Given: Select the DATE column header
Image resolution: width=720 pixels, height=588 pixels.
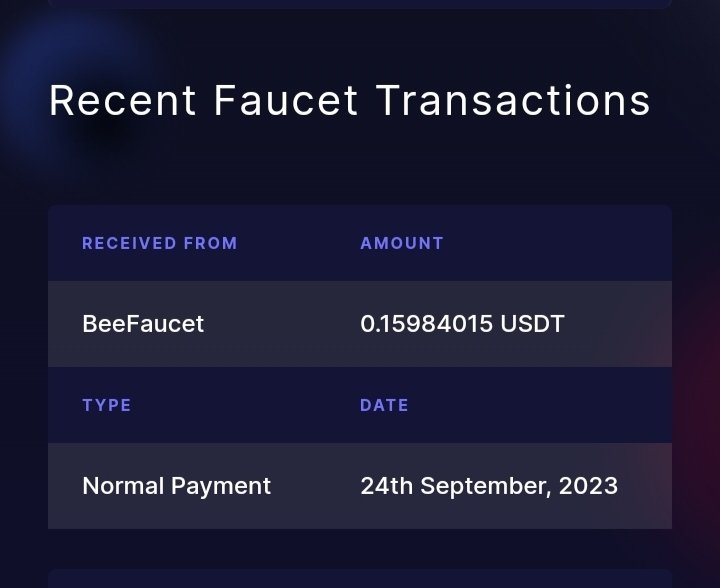Looking at the screenshot, I should click(384, 405).
